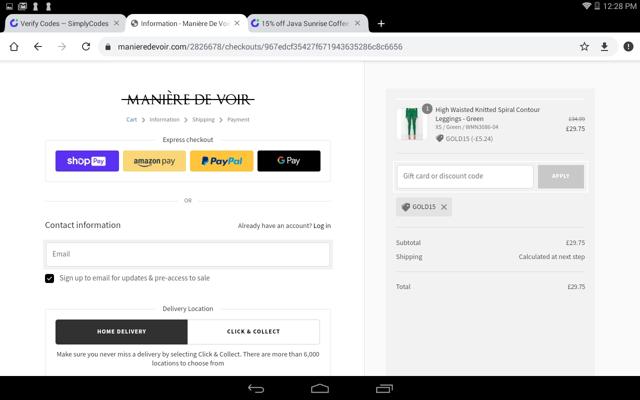Click the green leggings product thumbnail

(x=411, y=124)
